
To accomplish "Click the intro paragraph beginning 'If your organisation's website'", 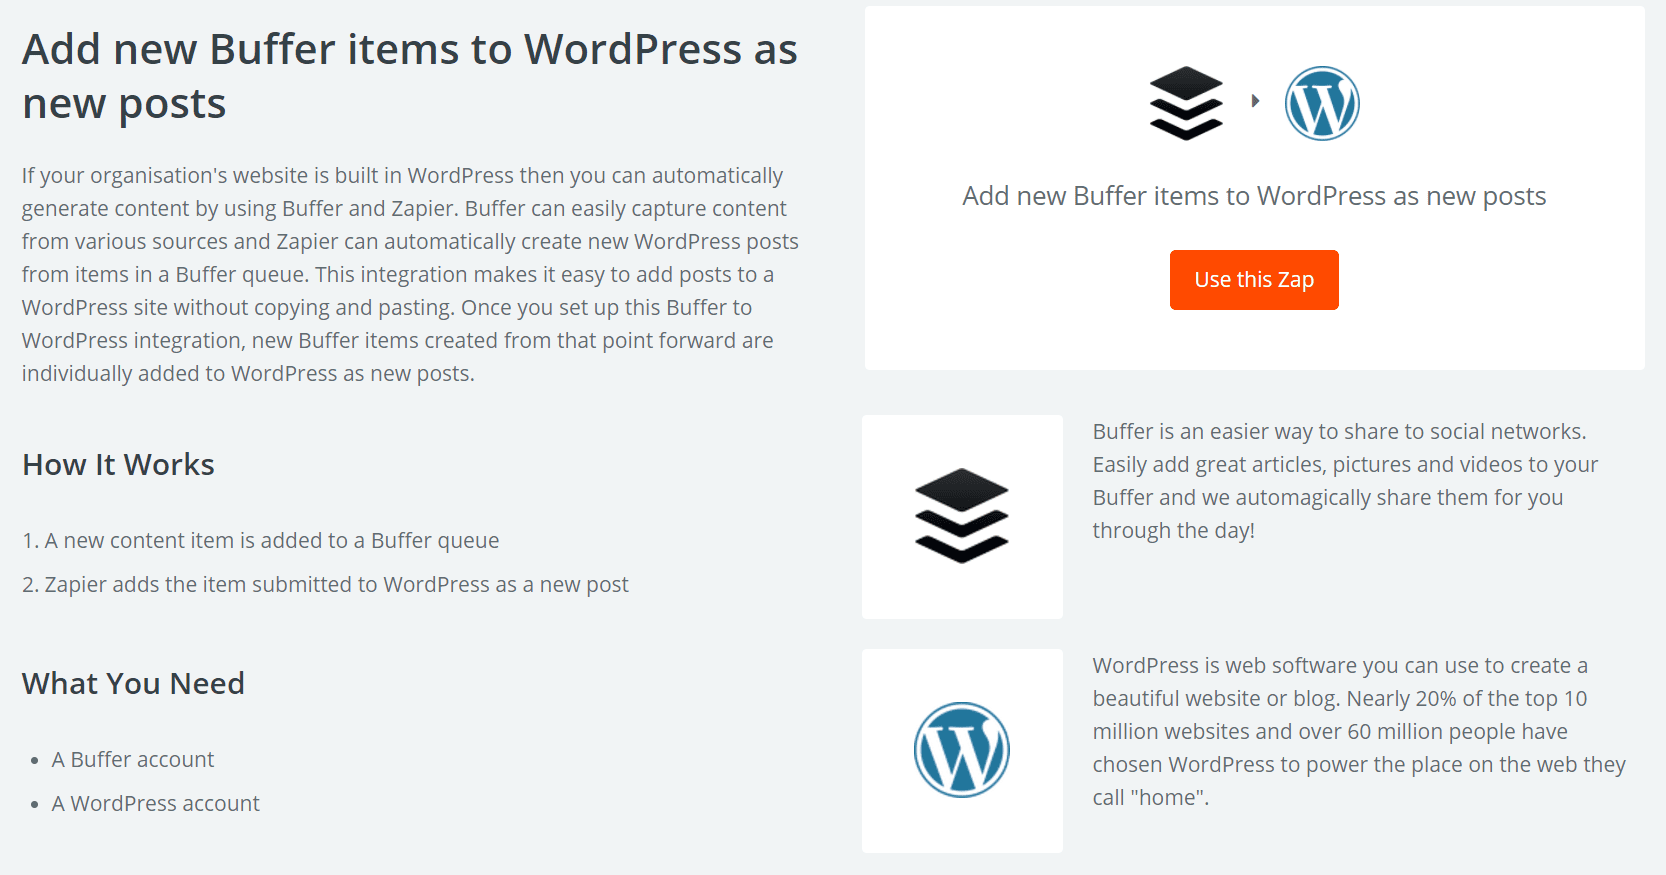I will pos(410,274).
